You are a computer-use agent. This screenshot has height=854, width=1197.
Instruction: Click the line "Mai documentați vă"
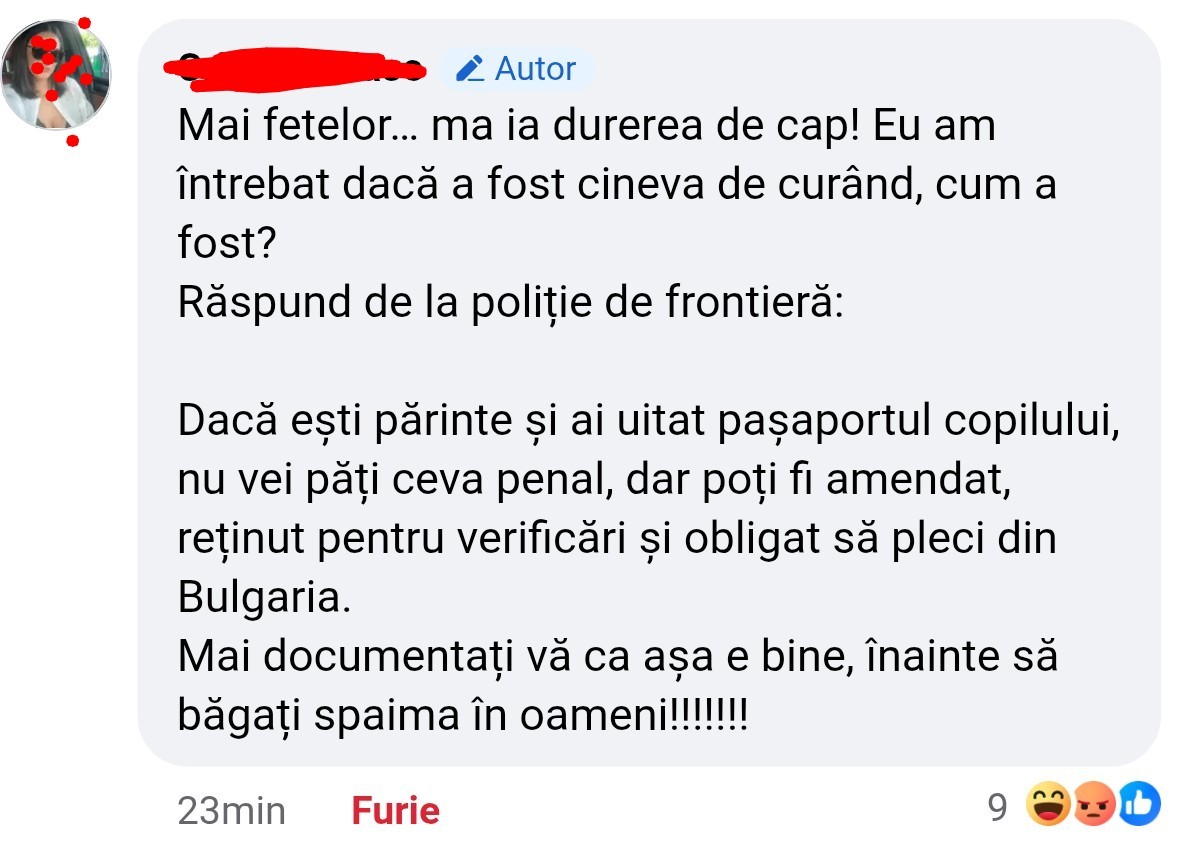pos(617,657)
